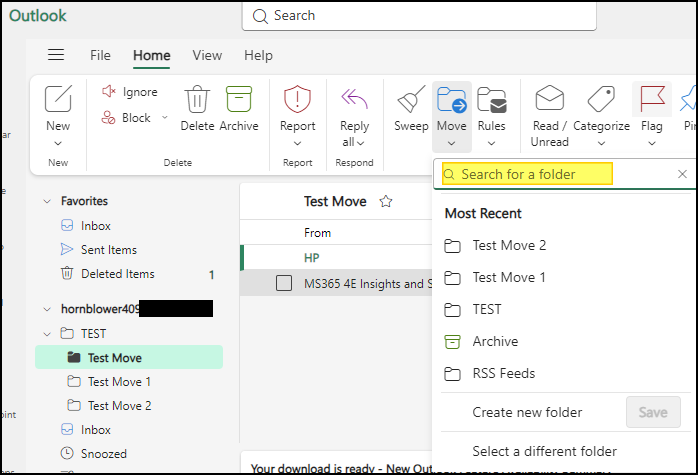Click the Sweep broom icon
This screenshot has width=698, height=475.
411,99
